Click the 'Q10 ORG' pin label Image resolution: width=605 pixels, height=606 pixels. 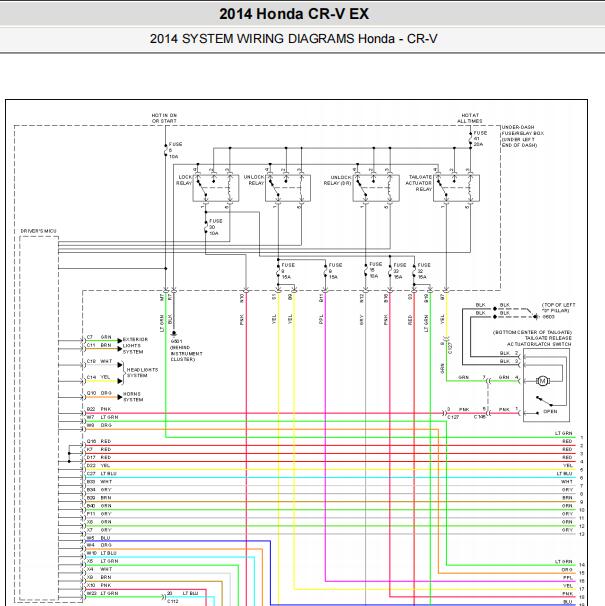coord(99,393)
